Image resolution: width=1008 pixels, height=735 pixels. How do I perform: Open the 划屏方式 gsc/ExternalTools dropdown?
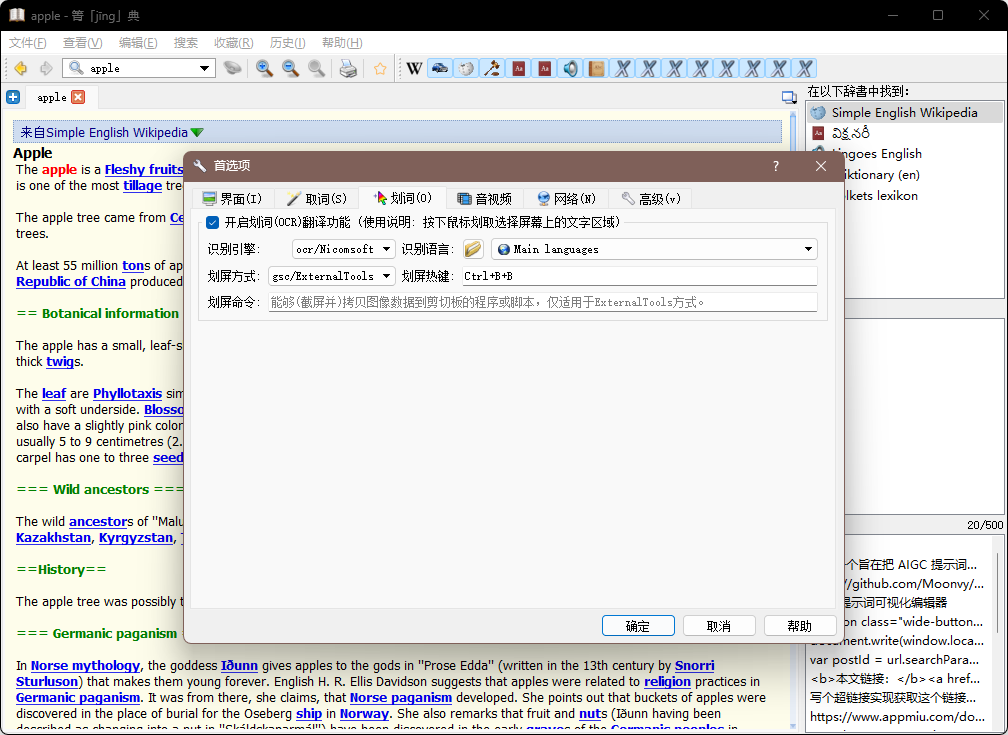click(x=332, y=276)
